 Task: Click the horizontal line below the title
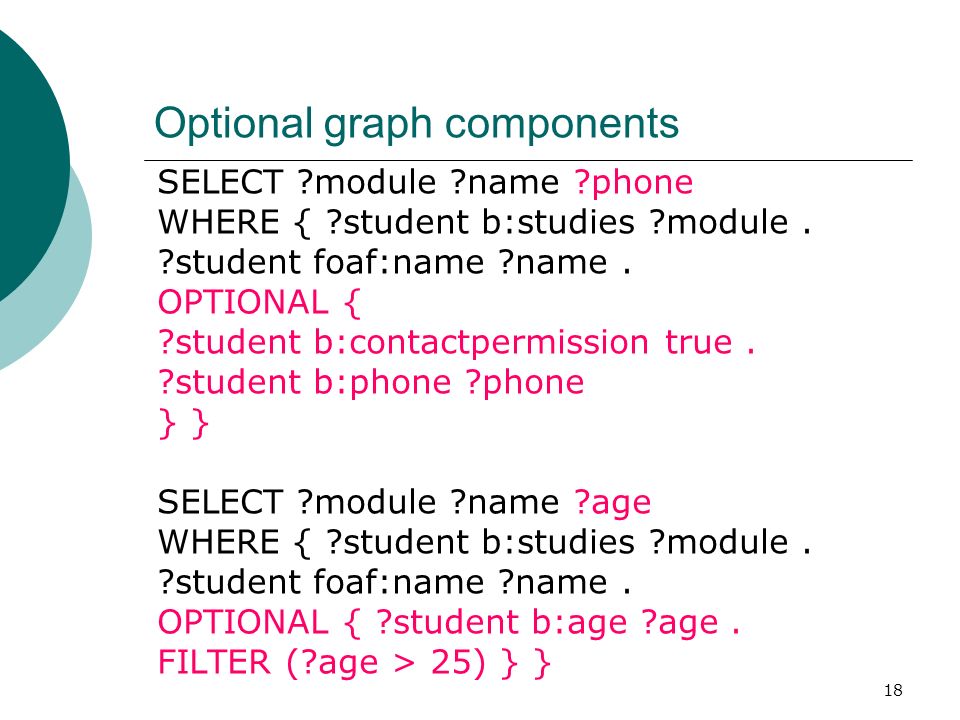[x=528, y=160]
